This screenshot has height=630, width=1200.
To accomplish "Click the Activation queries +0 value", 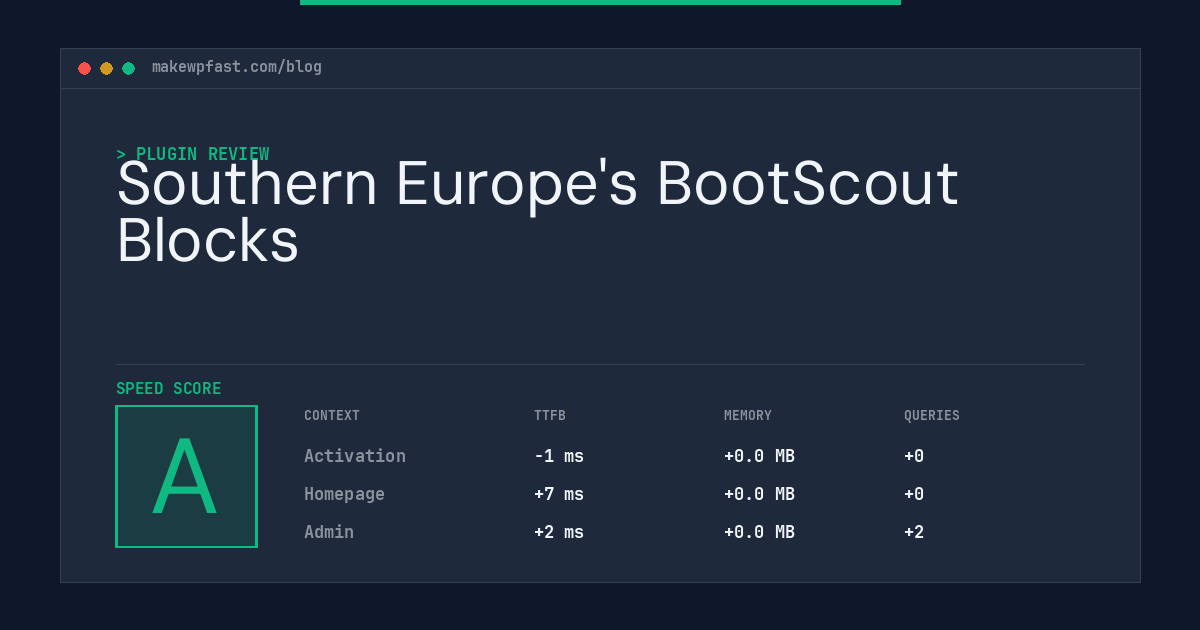I will pyautogui.click(x=914, y=456).
